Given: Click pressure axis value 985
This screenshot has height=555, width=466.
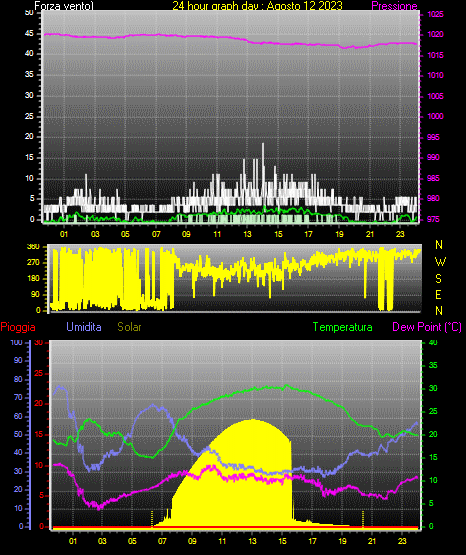Looking at the screenshot, I should coord(433,178).
